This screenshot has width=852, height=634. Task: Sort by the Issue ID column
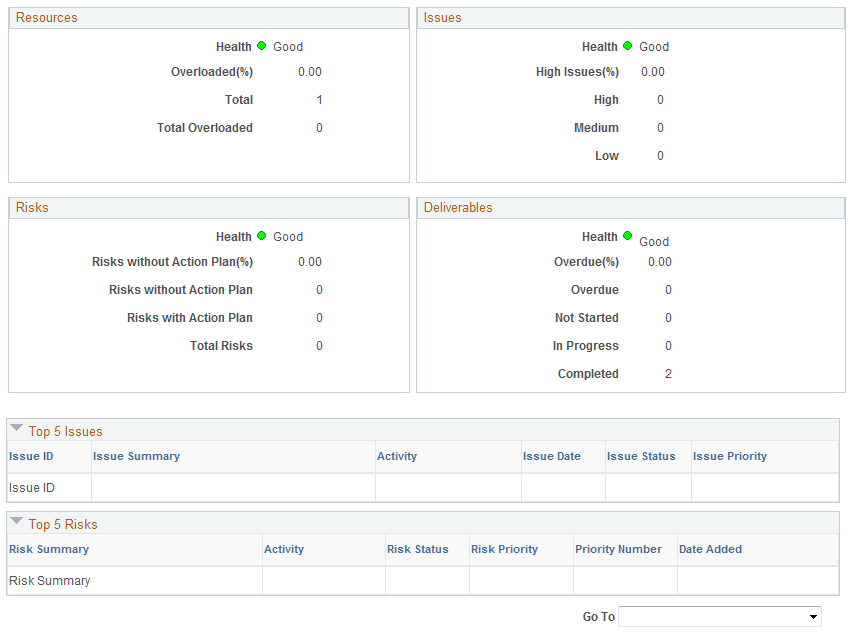click(x=30, y=456)
